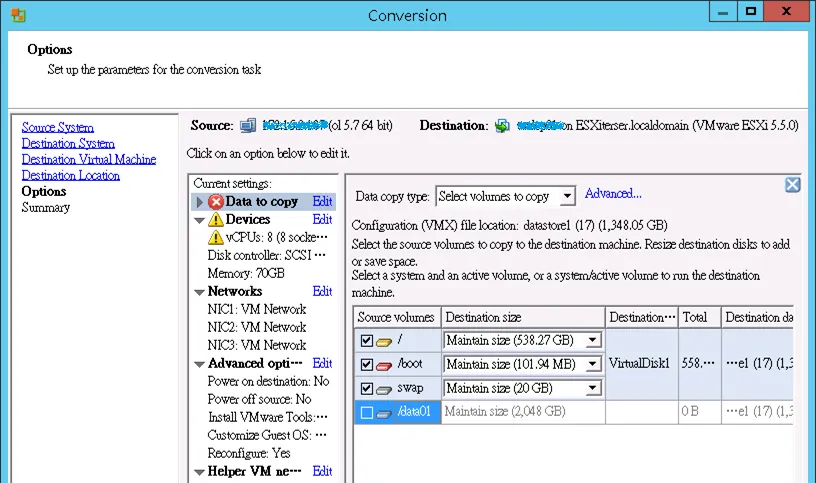816x483 pixels.
Task: Click the VirtualDisk1 destination cell
Action: tap(642, 364)
